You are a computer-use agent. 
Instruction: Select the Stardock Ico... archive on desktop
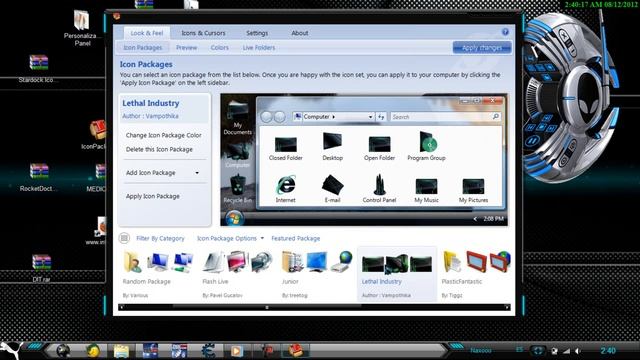[38, 69]
